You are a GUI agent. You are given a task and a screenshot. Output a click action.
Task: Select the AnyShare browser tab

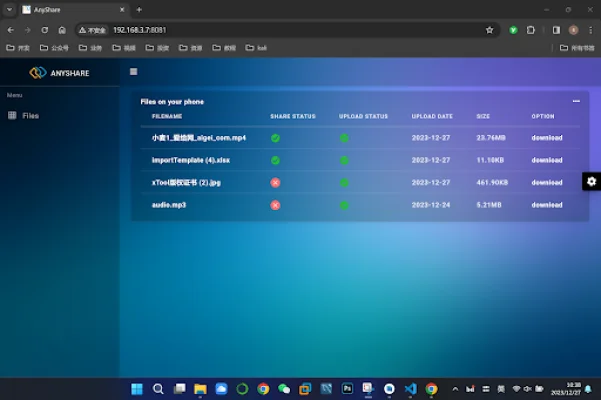point(70,9)
